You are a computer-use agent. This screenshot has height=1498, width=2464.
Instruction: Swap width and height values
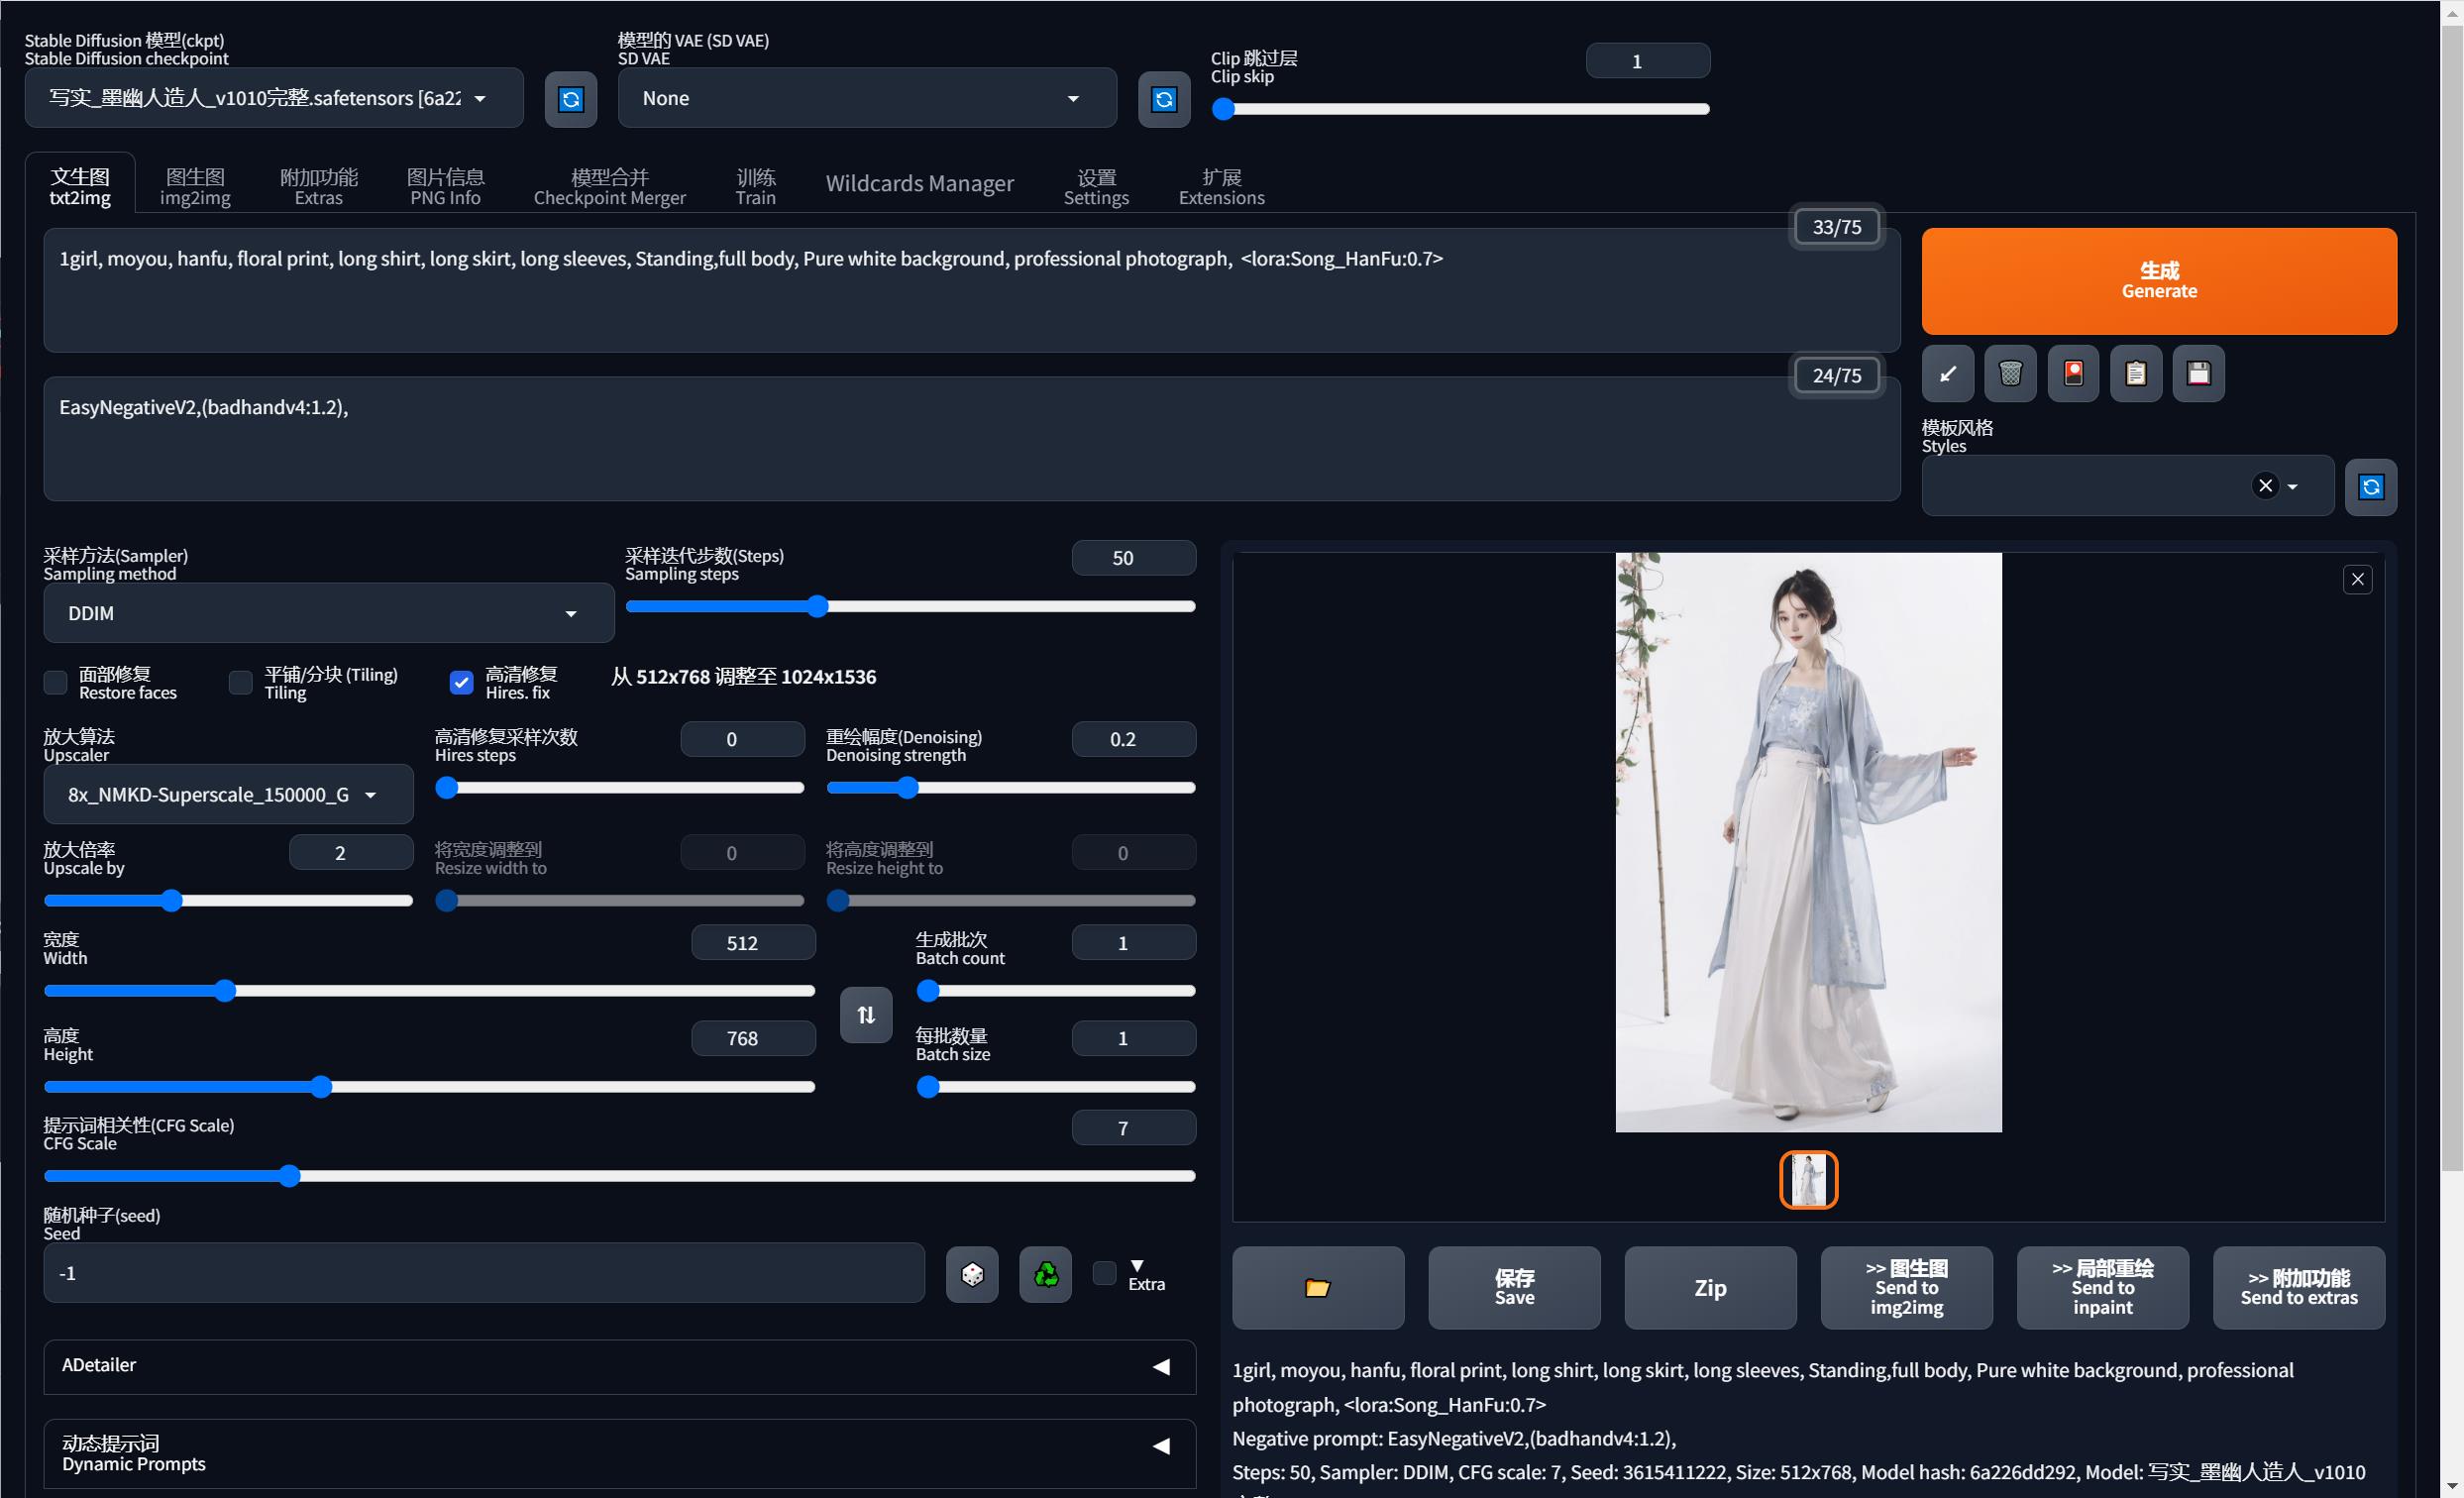[866, 1015]
